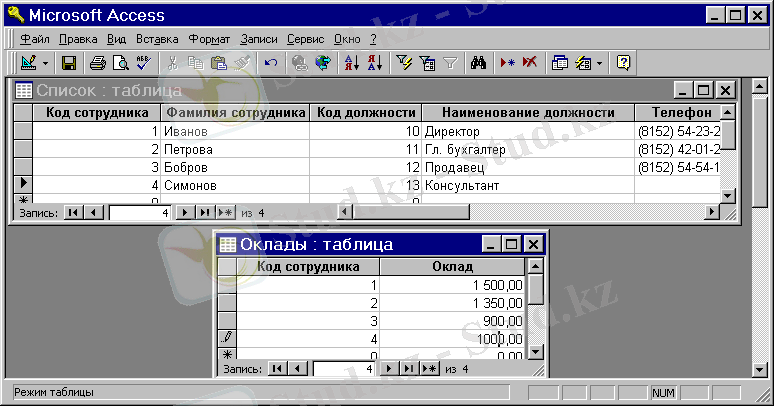Open the Правка menu
The width and height of the screenshot is (774, 406).
(78, 39)
